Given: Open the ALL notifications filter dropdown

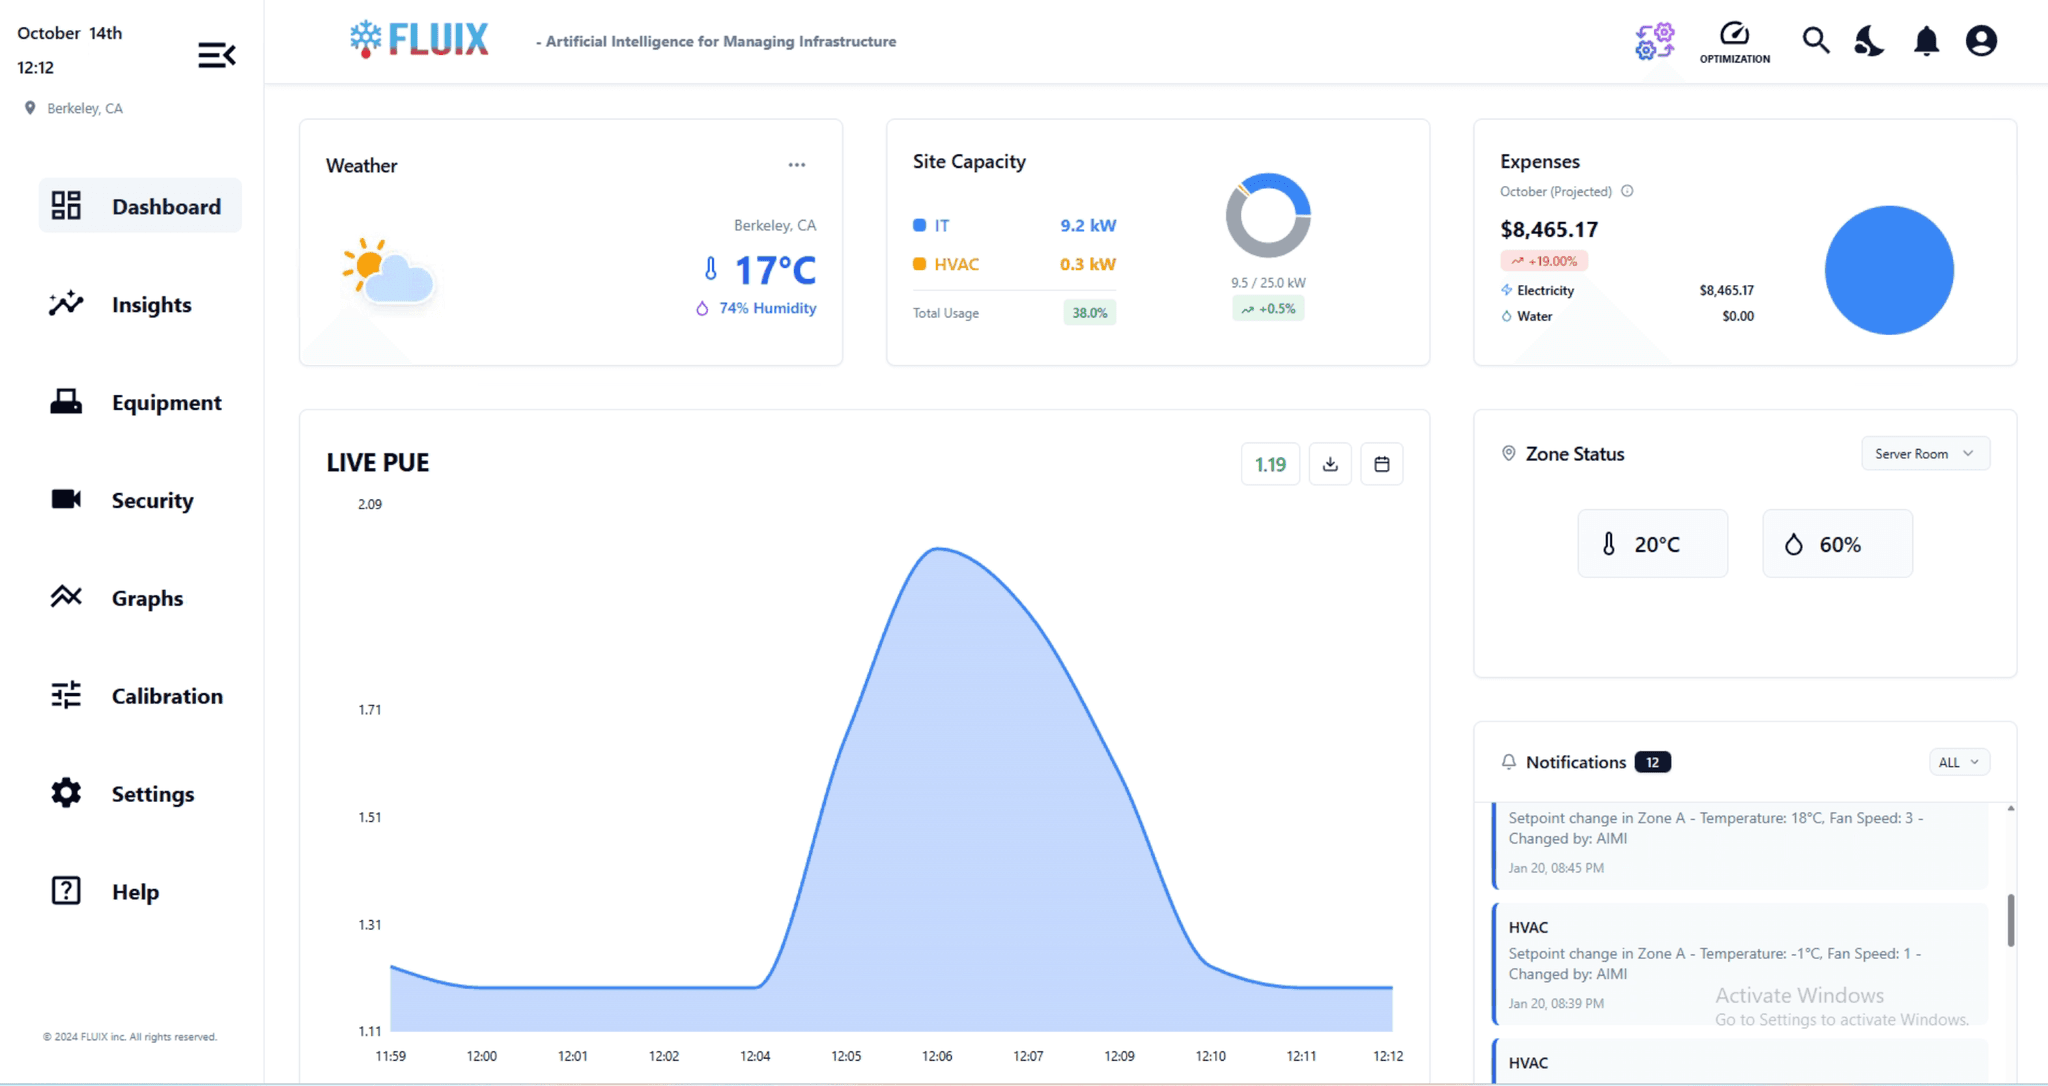Looking at the screenshot, I should click(1958, 762).
